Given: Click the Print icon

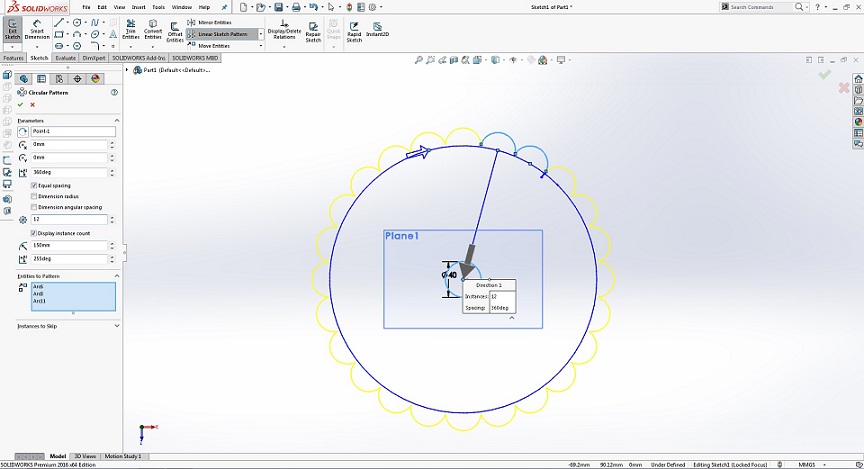Looking at the screenshot, I should [x=296, y=7].
